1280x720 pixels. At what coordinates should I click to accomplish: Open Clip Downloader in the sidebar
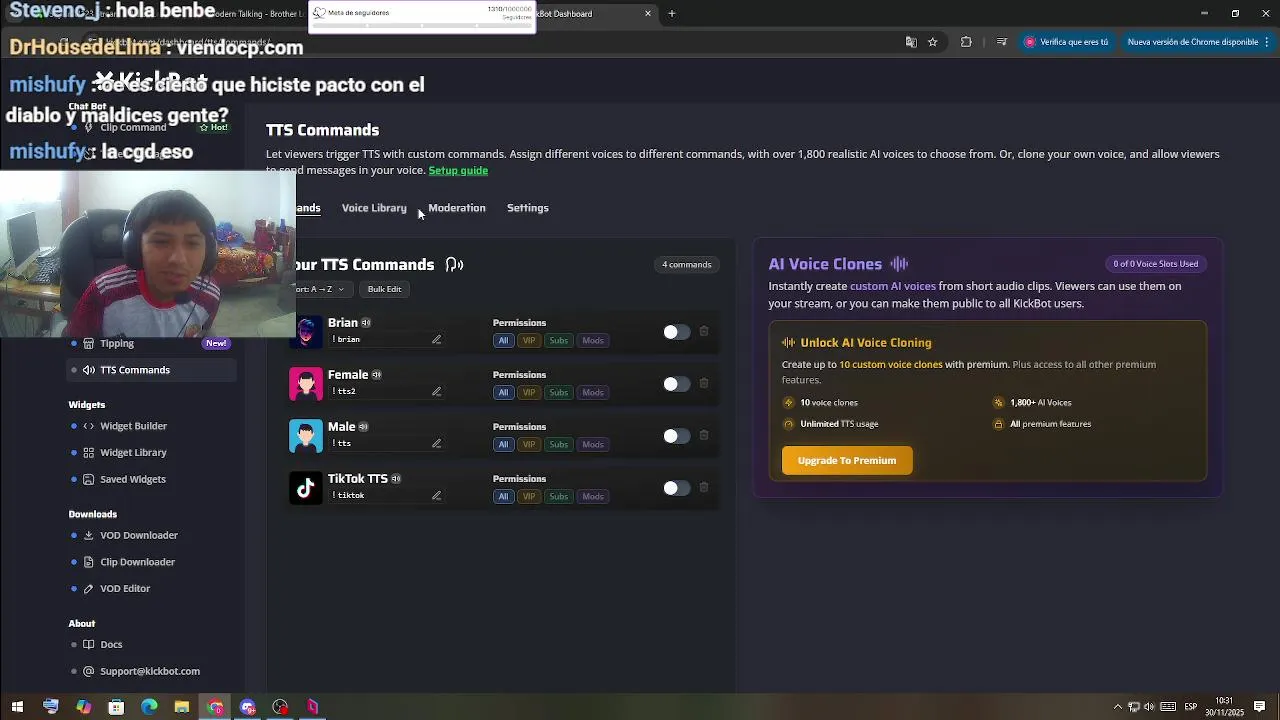152,562
